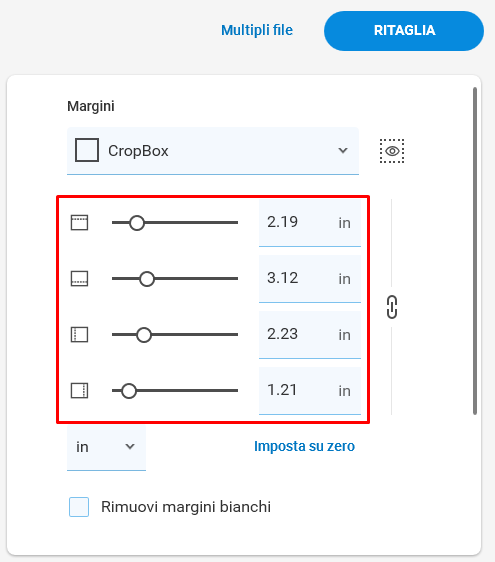The image size is (495, 562).
Task: Open the unit selector showing in
Action: (x=106, y=447)
